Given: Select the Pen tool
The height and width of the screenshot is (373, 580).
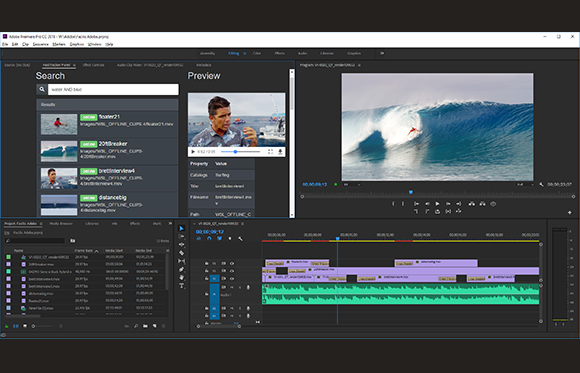Looking at the screenshot, I should pyautogui.click(x=182, y=269).
